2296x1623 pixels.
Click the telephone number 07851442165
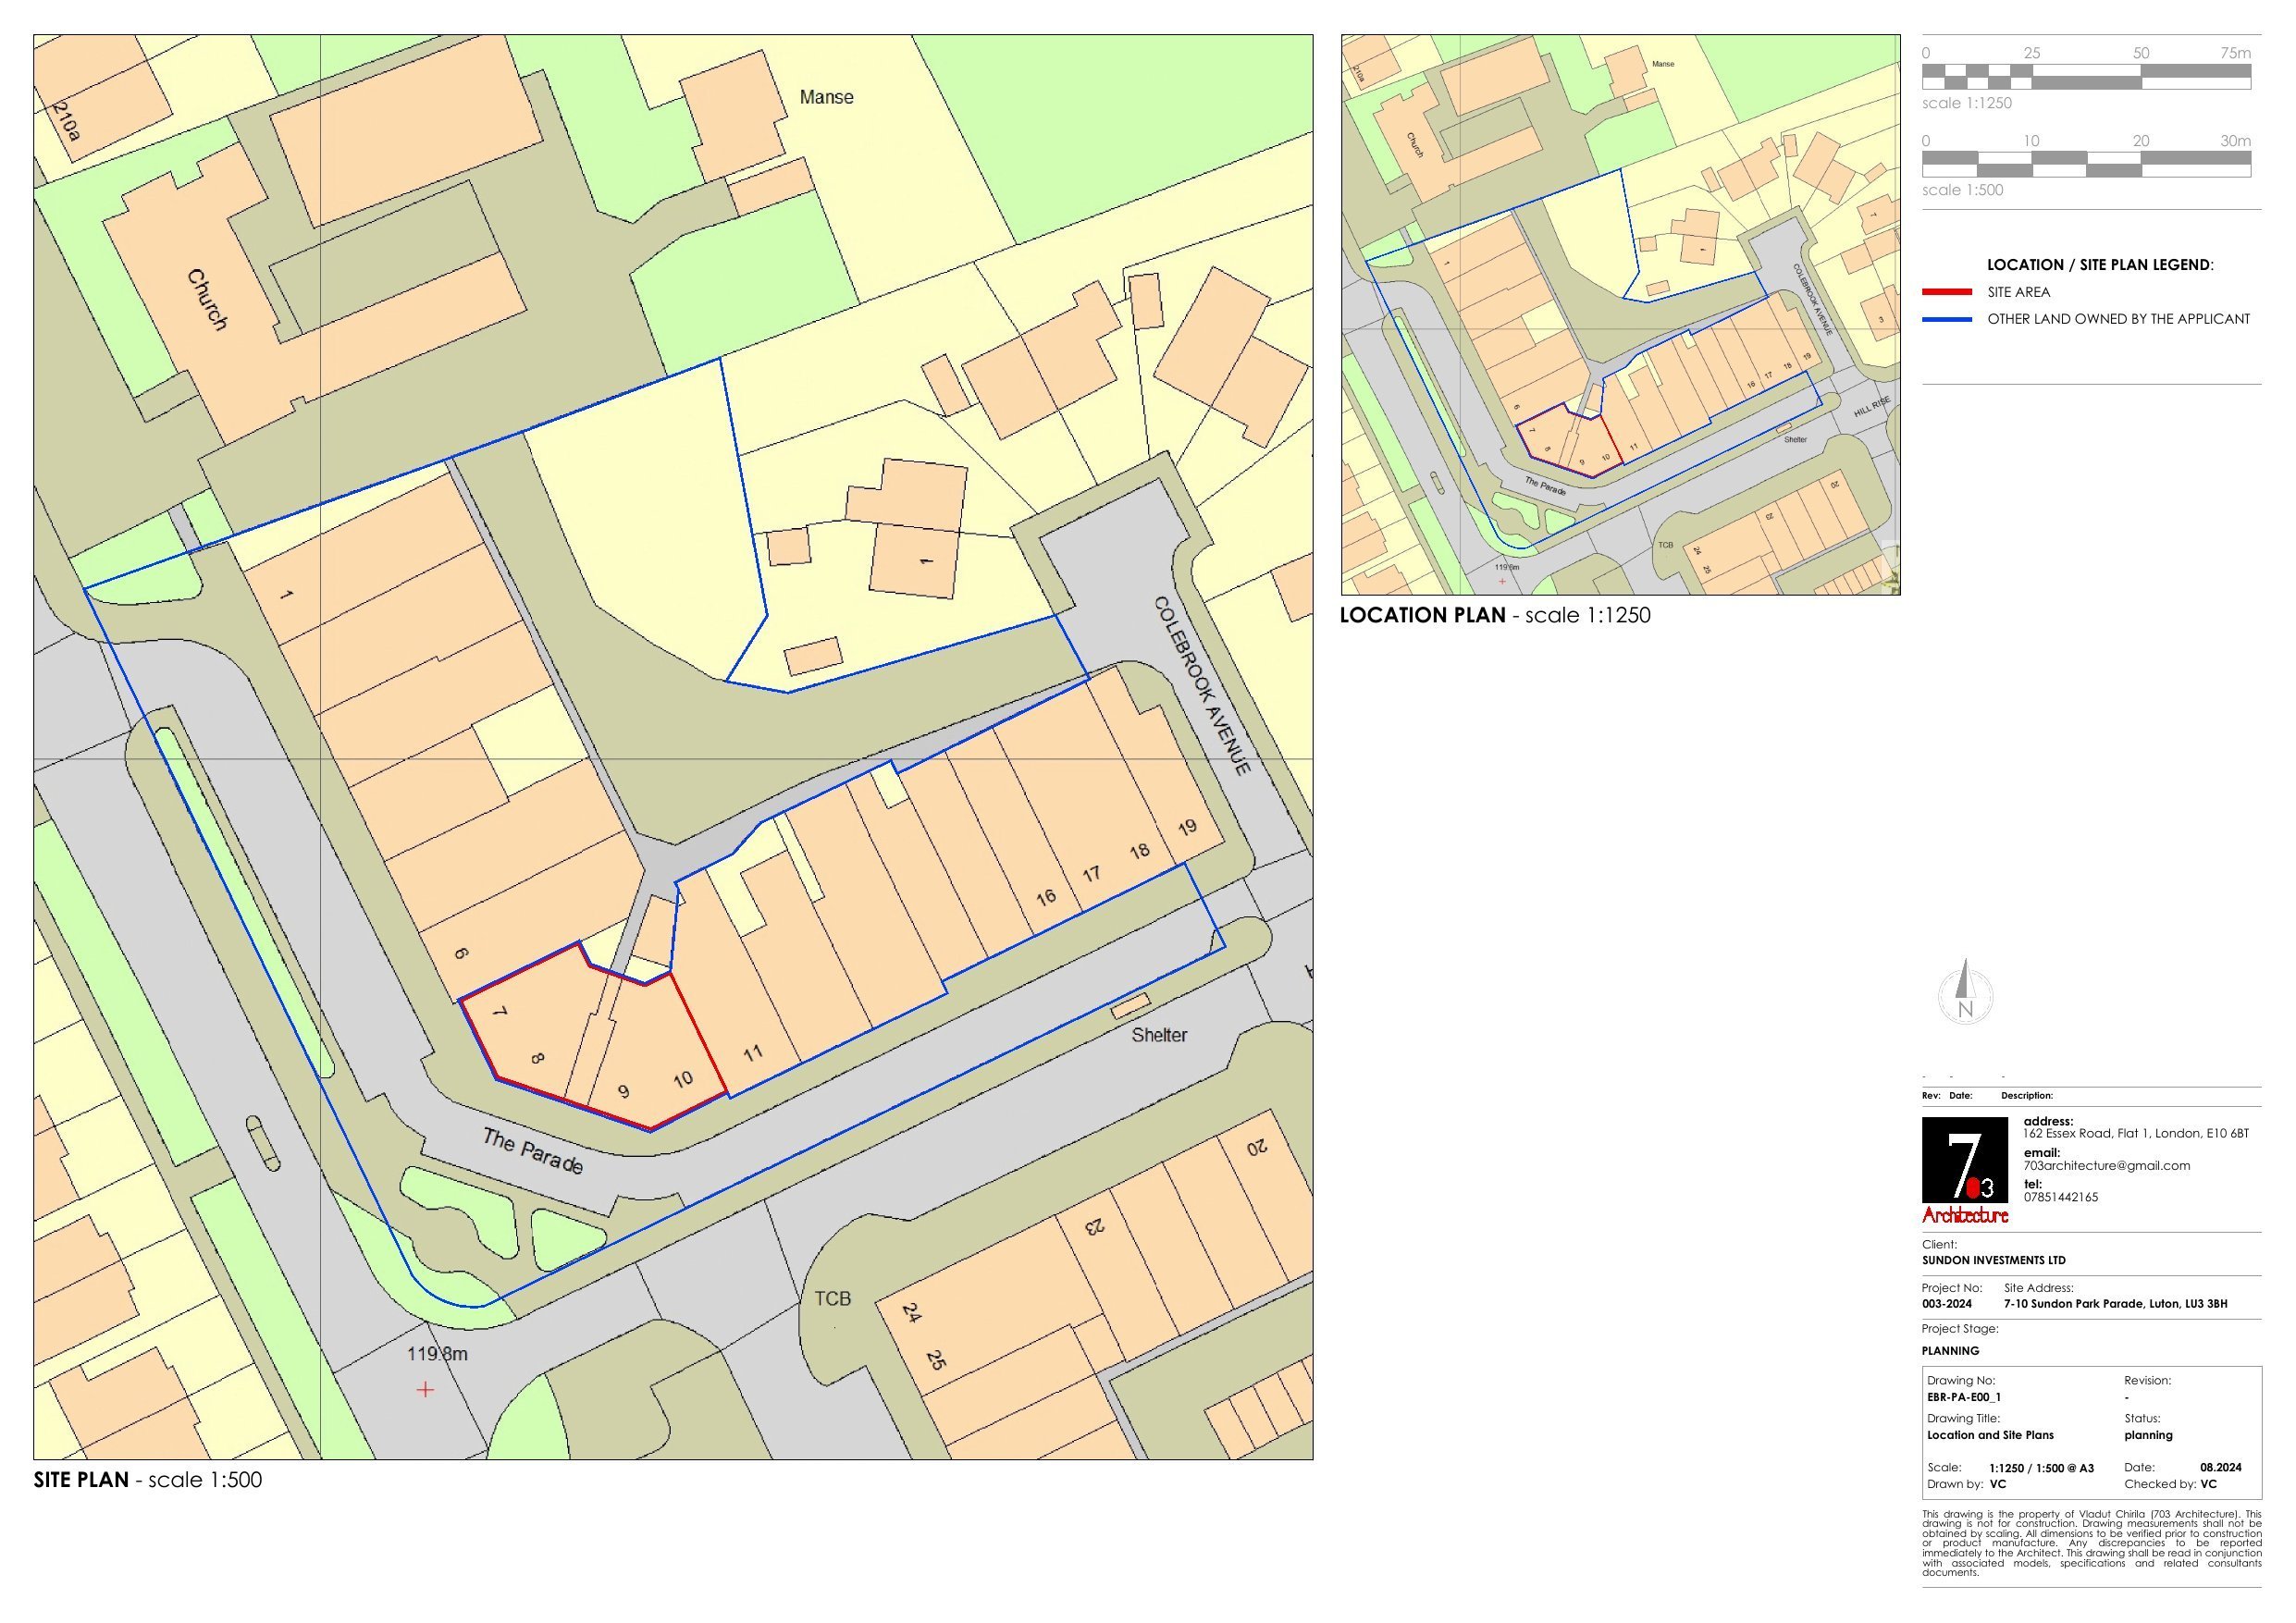(x=2060, y=1197)
